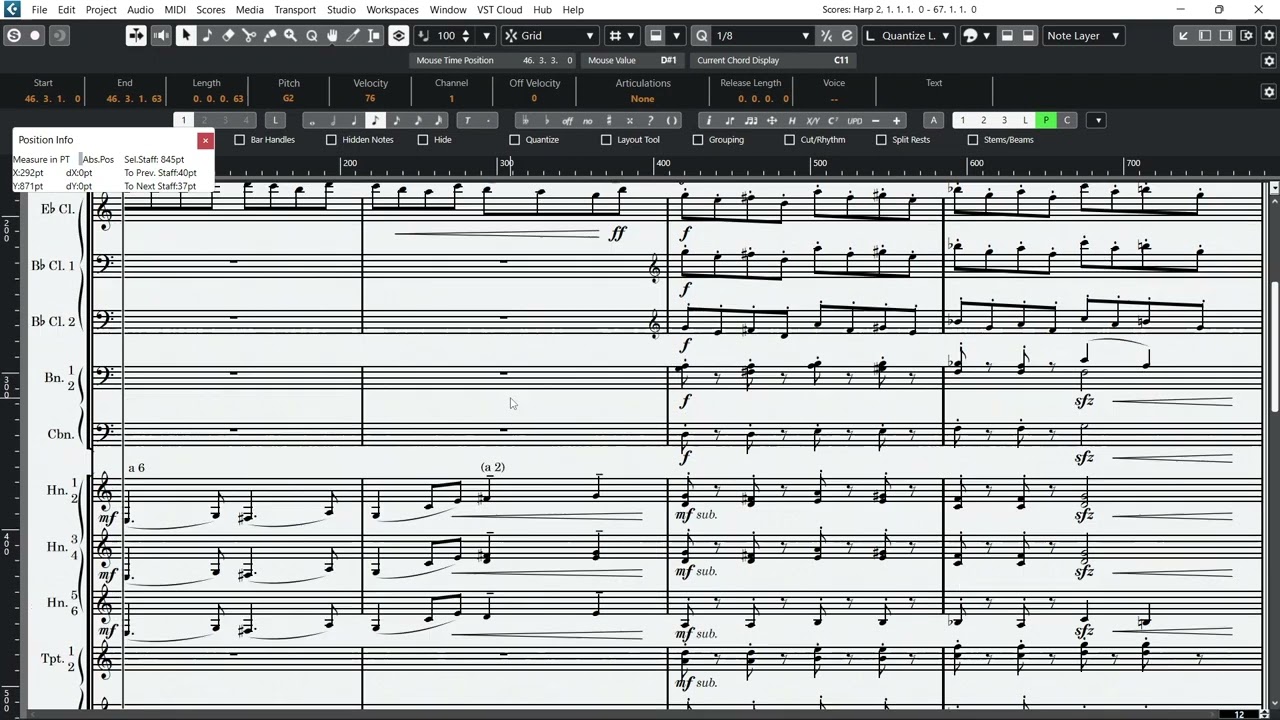Image resolution: width=1280 pixels, height=720 pixels.
Task: Select the Erase tool
Action: point(228,36)
